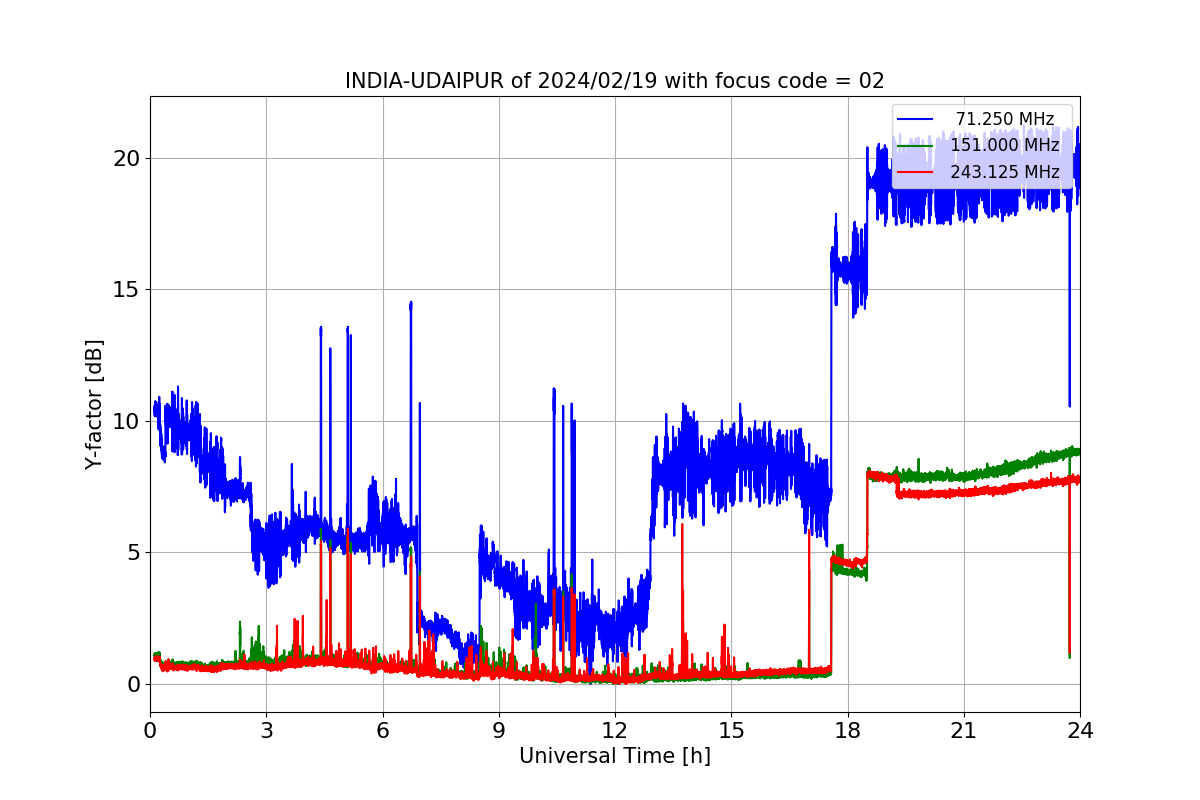Click the x-axis tick label 21
Image resolution: width=1200 pixels, height=800 pixels.
pos(964,731)
